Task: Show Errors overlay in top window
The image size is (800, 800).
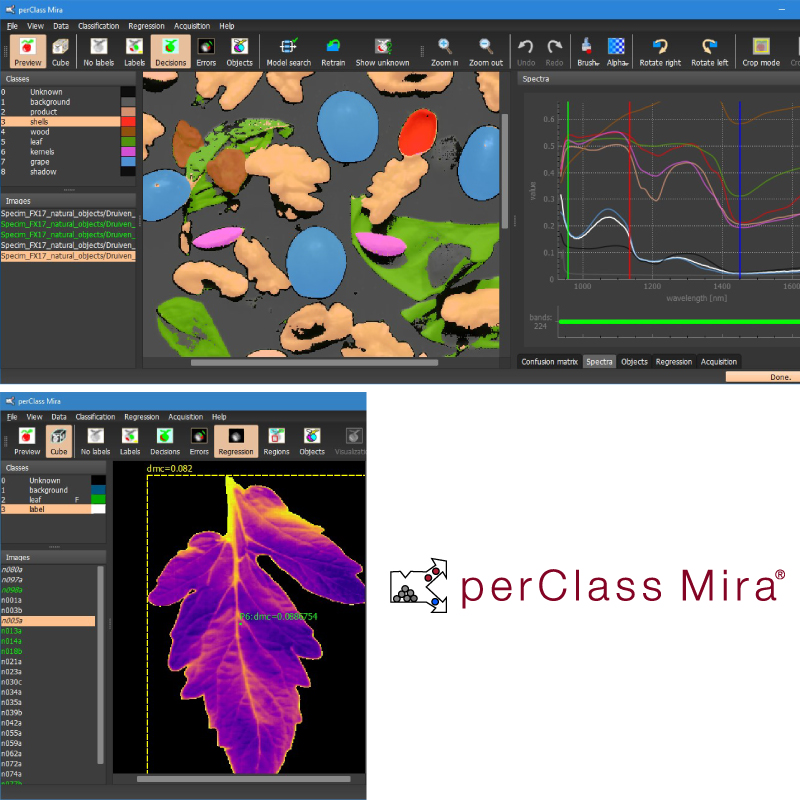Action: coord(206,52)
